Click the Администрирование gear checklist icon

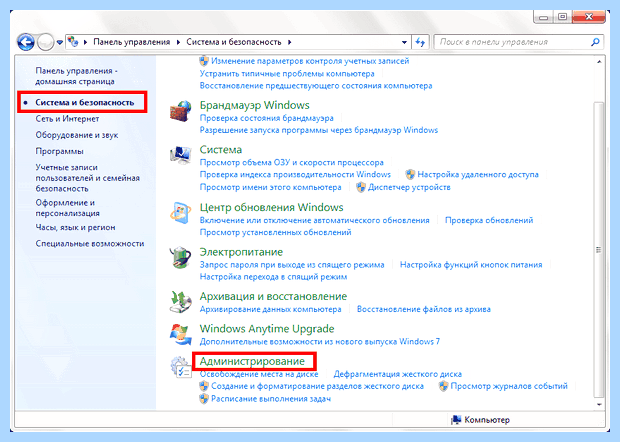181,367
